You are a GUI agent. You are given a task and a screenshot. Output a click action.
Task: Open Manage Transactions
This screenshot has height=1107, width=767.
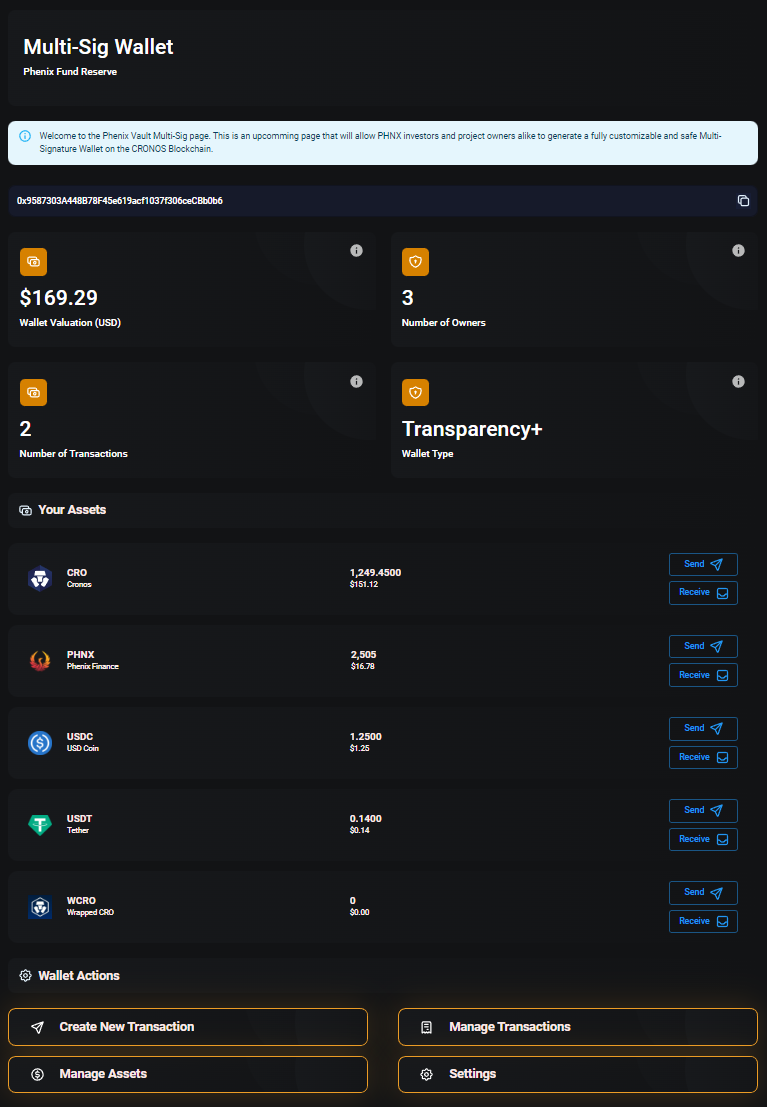point(578,1027)
